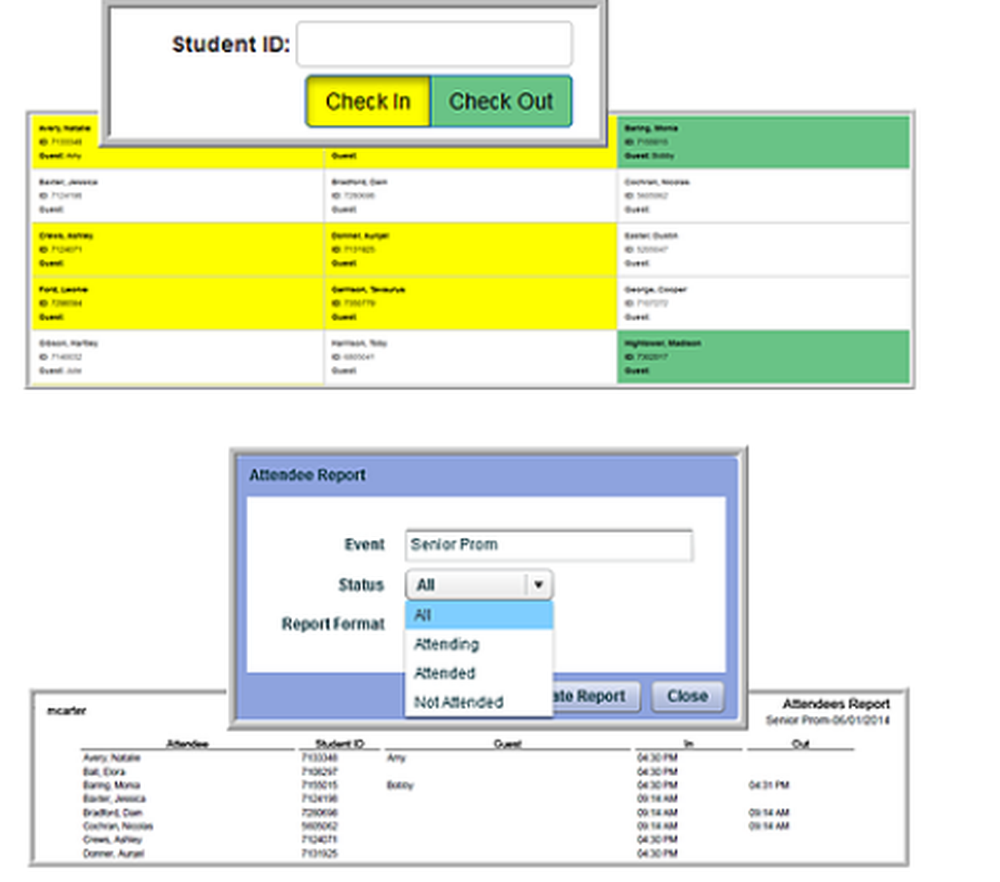Click Bradford, Dain in the attendees report
This screenshot has height=882, width=1000.
113,812
